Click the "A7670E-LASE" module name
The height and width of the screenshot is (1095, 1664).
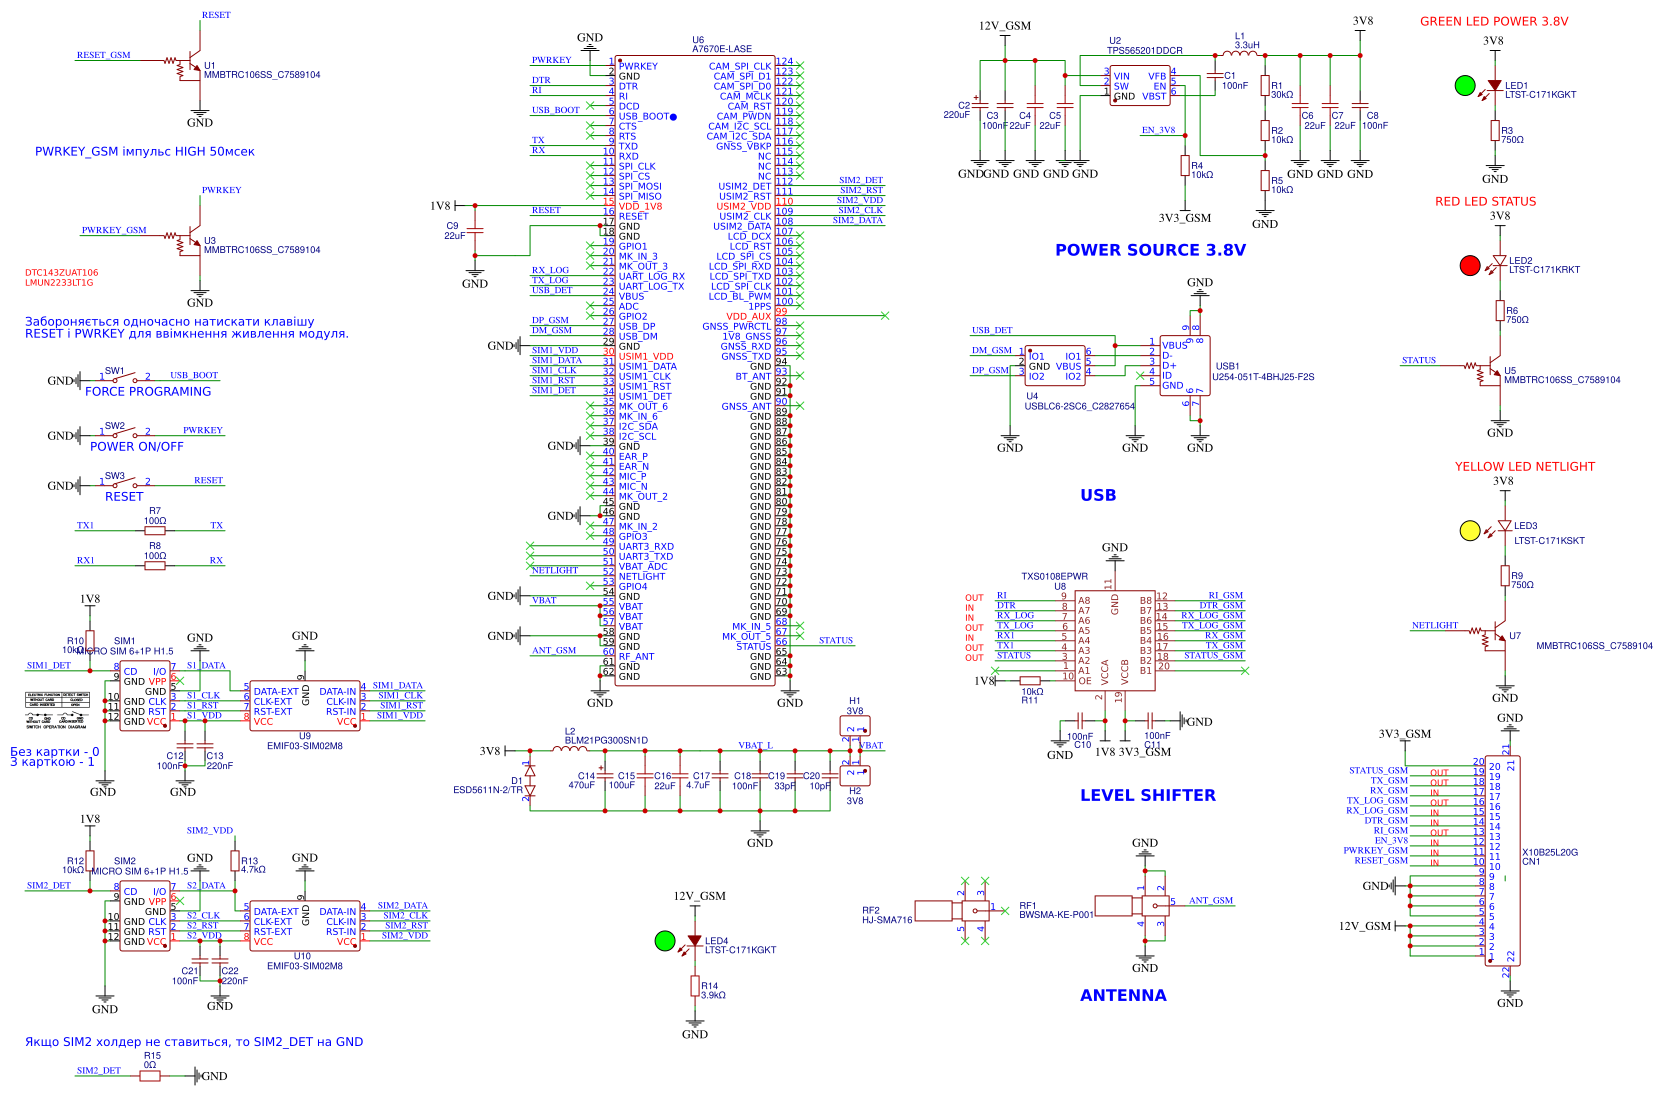(x=722, y=49)
